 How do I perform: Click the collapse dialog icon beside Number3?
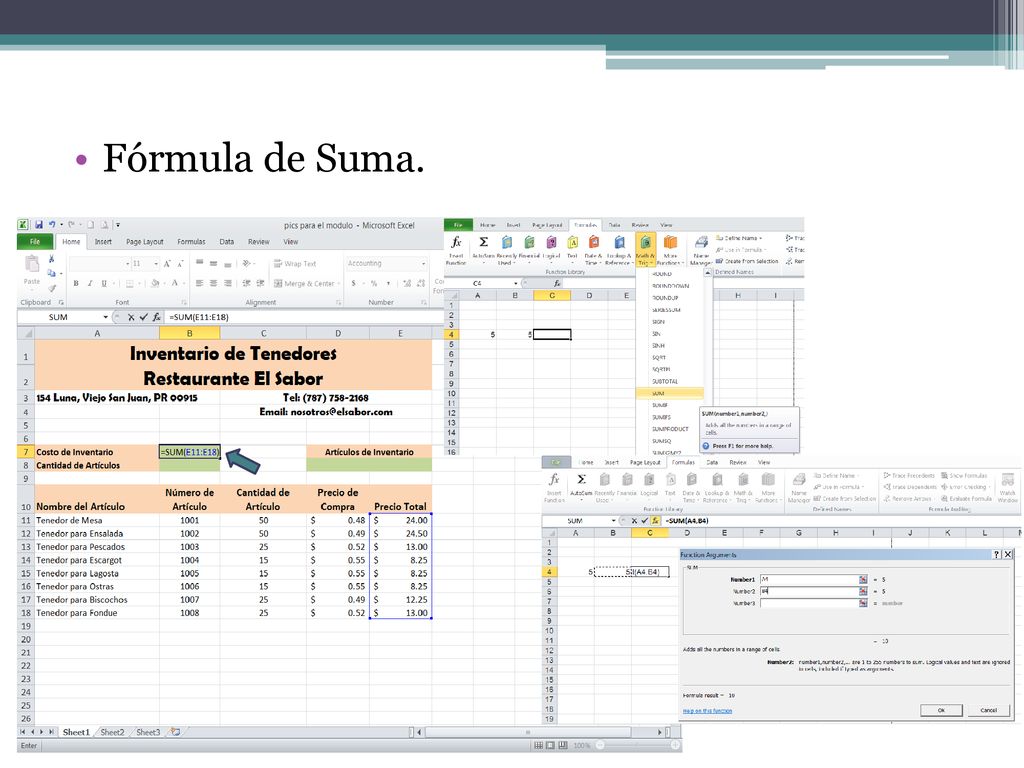click(x=863, y=603)
